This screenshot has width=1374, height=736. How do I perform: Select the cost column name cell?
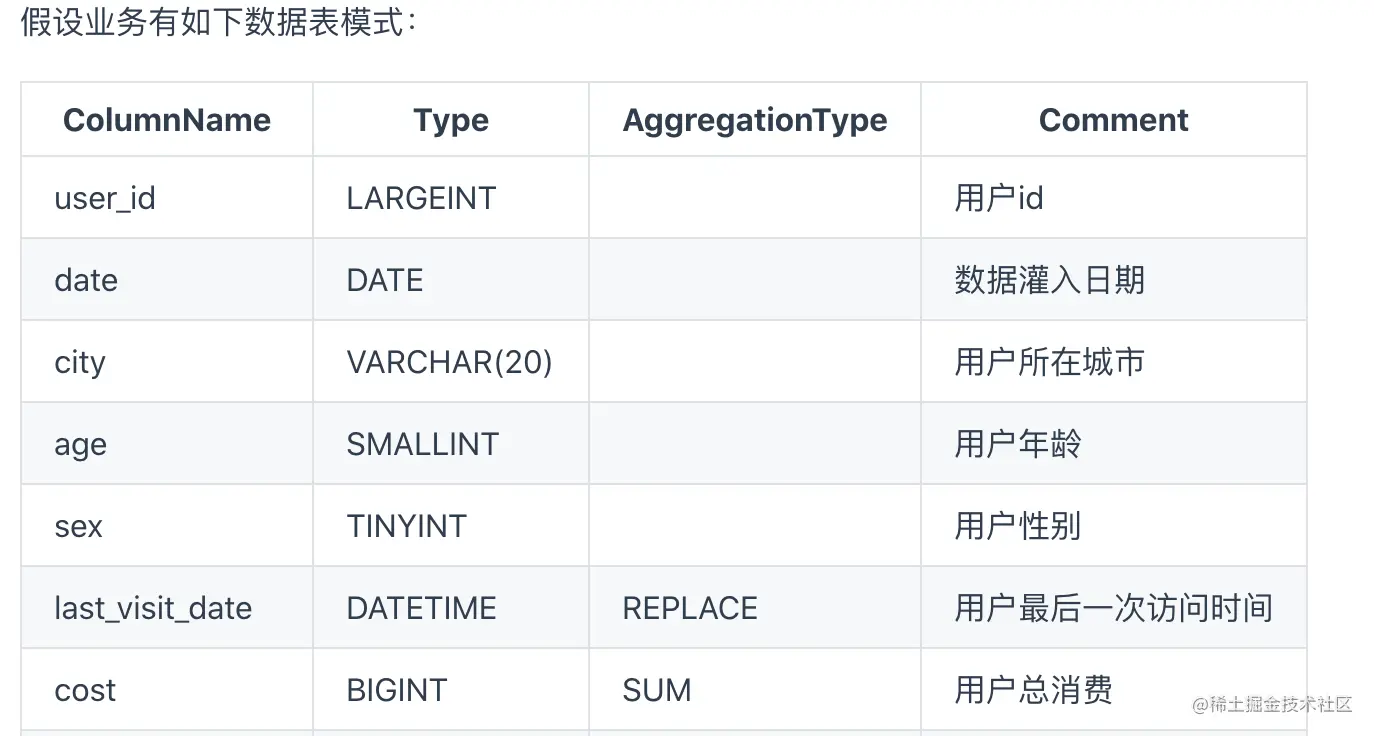tap(167, 690)
